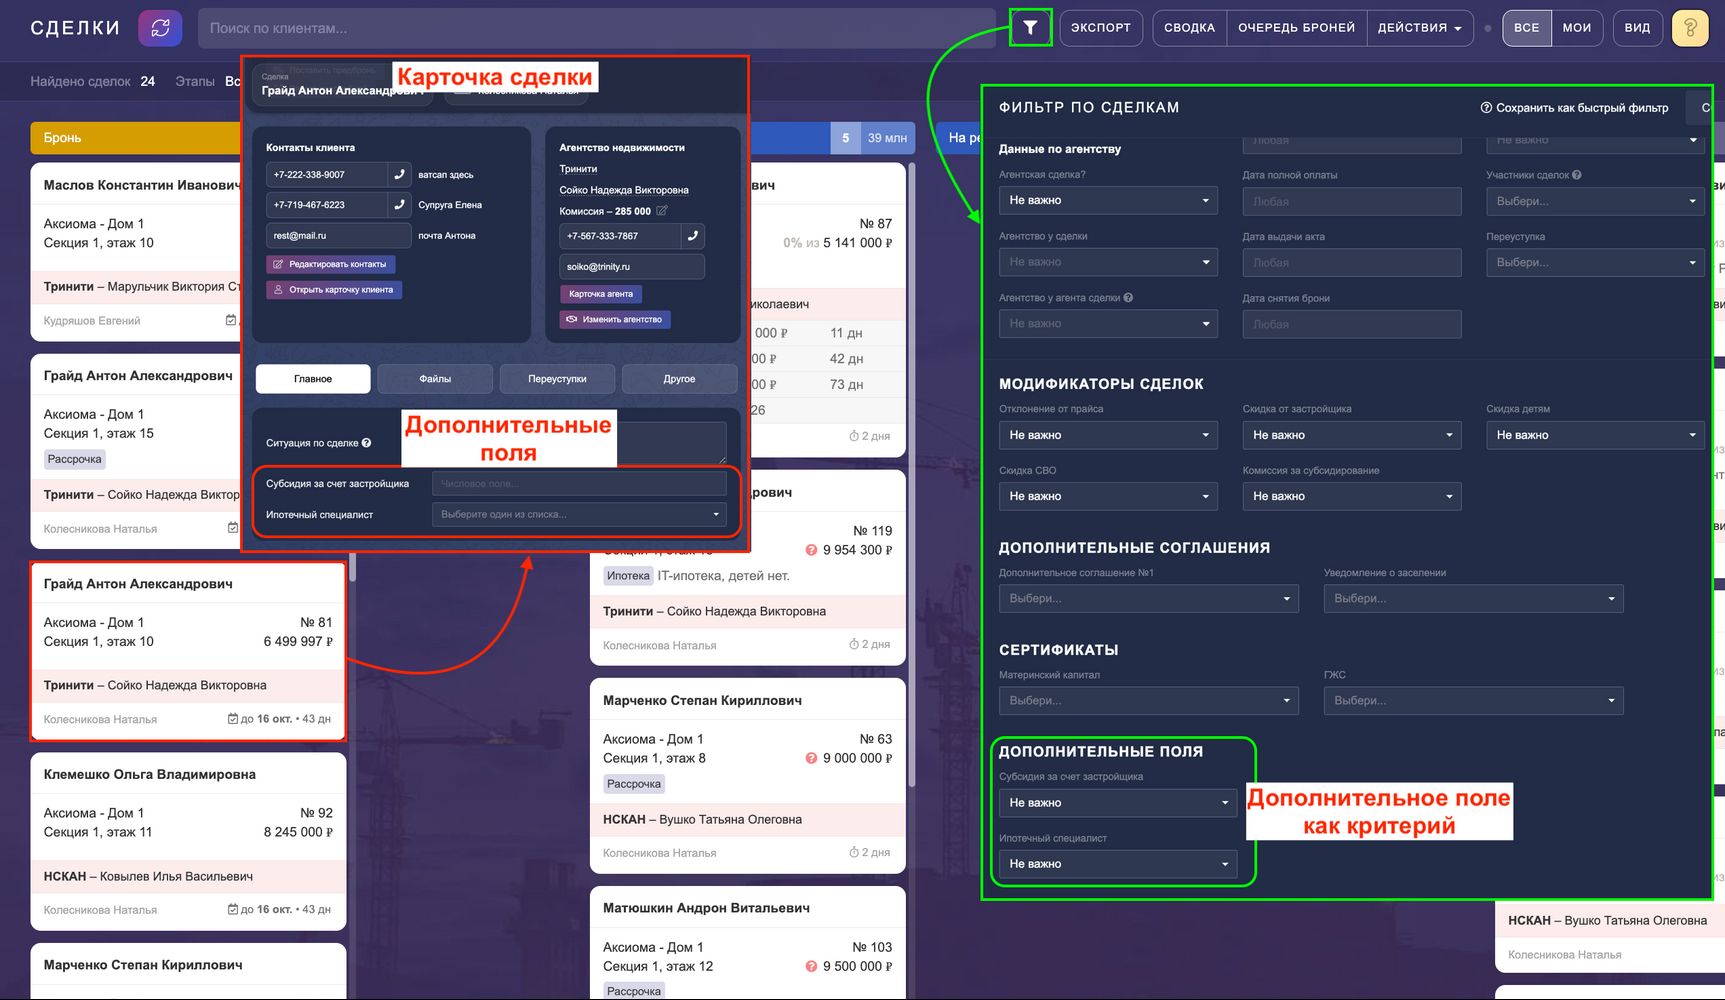Click 'Ипотека' tag on deal №119
The image size is (1725, 1000).
tap(628, 576)
